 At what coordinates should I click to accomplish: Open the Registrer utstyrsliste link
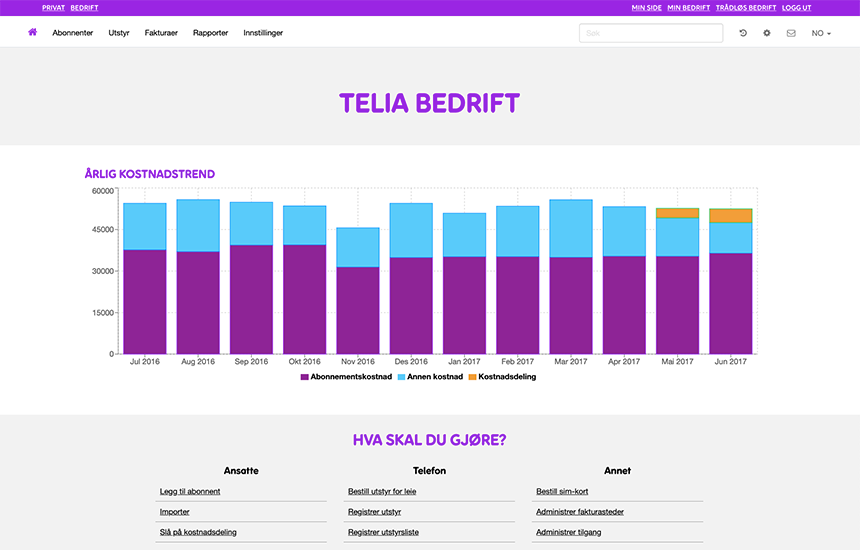point(383,532)
